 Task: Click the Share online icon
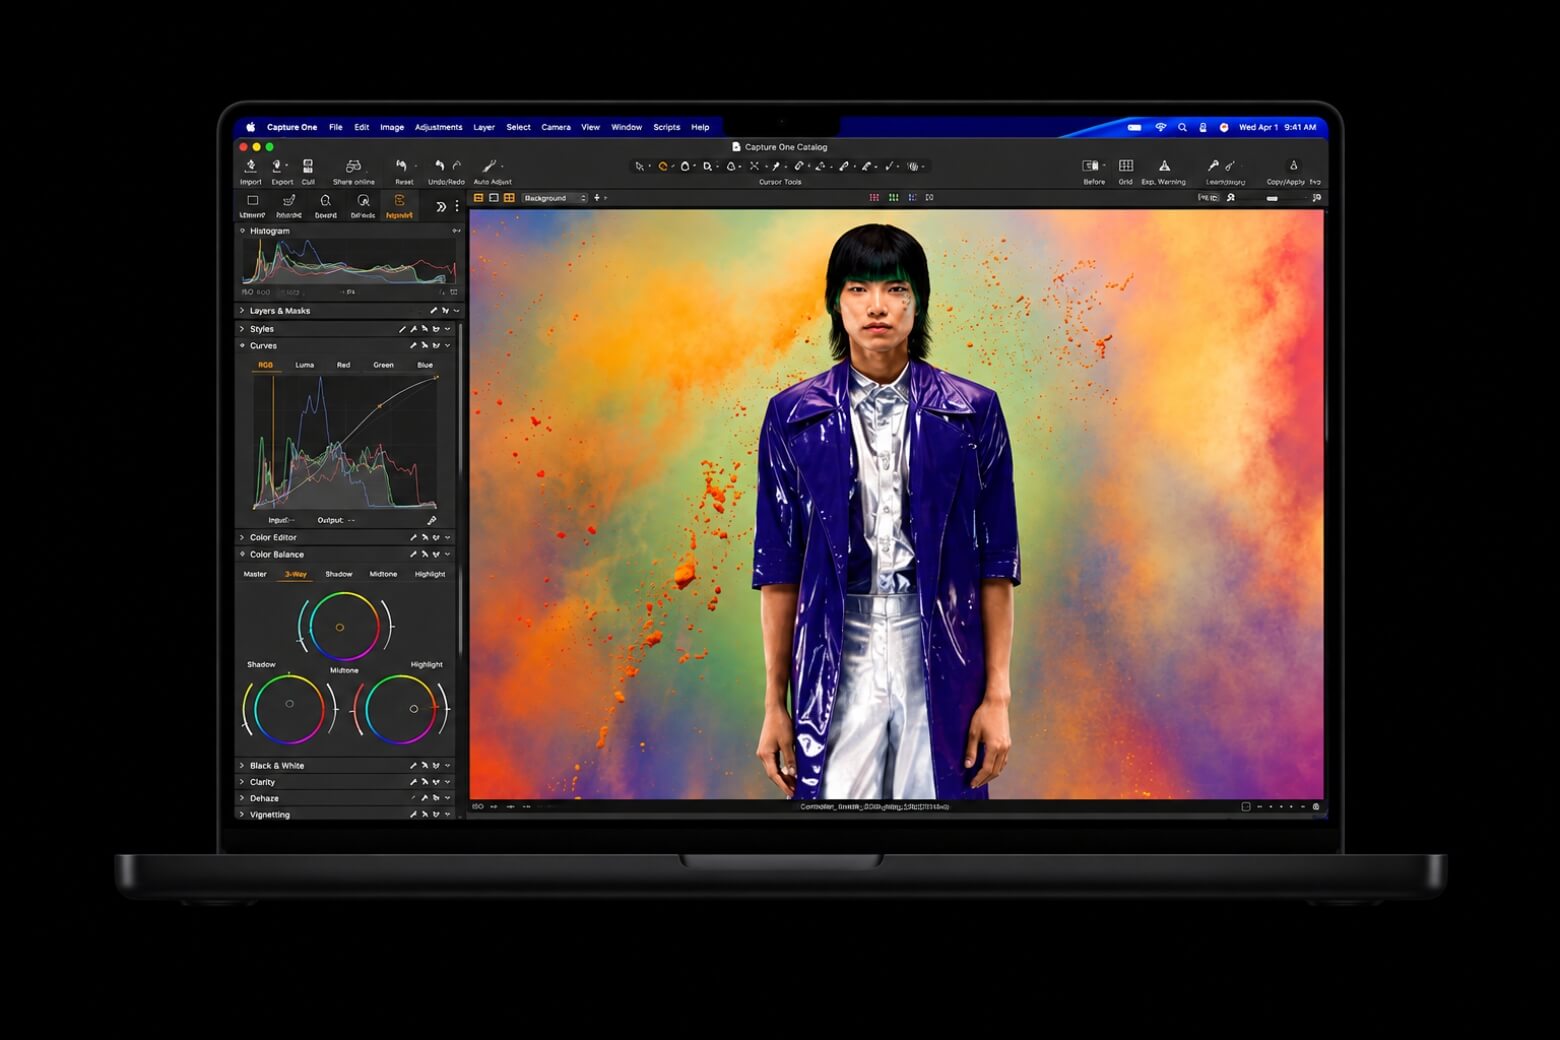353,166
